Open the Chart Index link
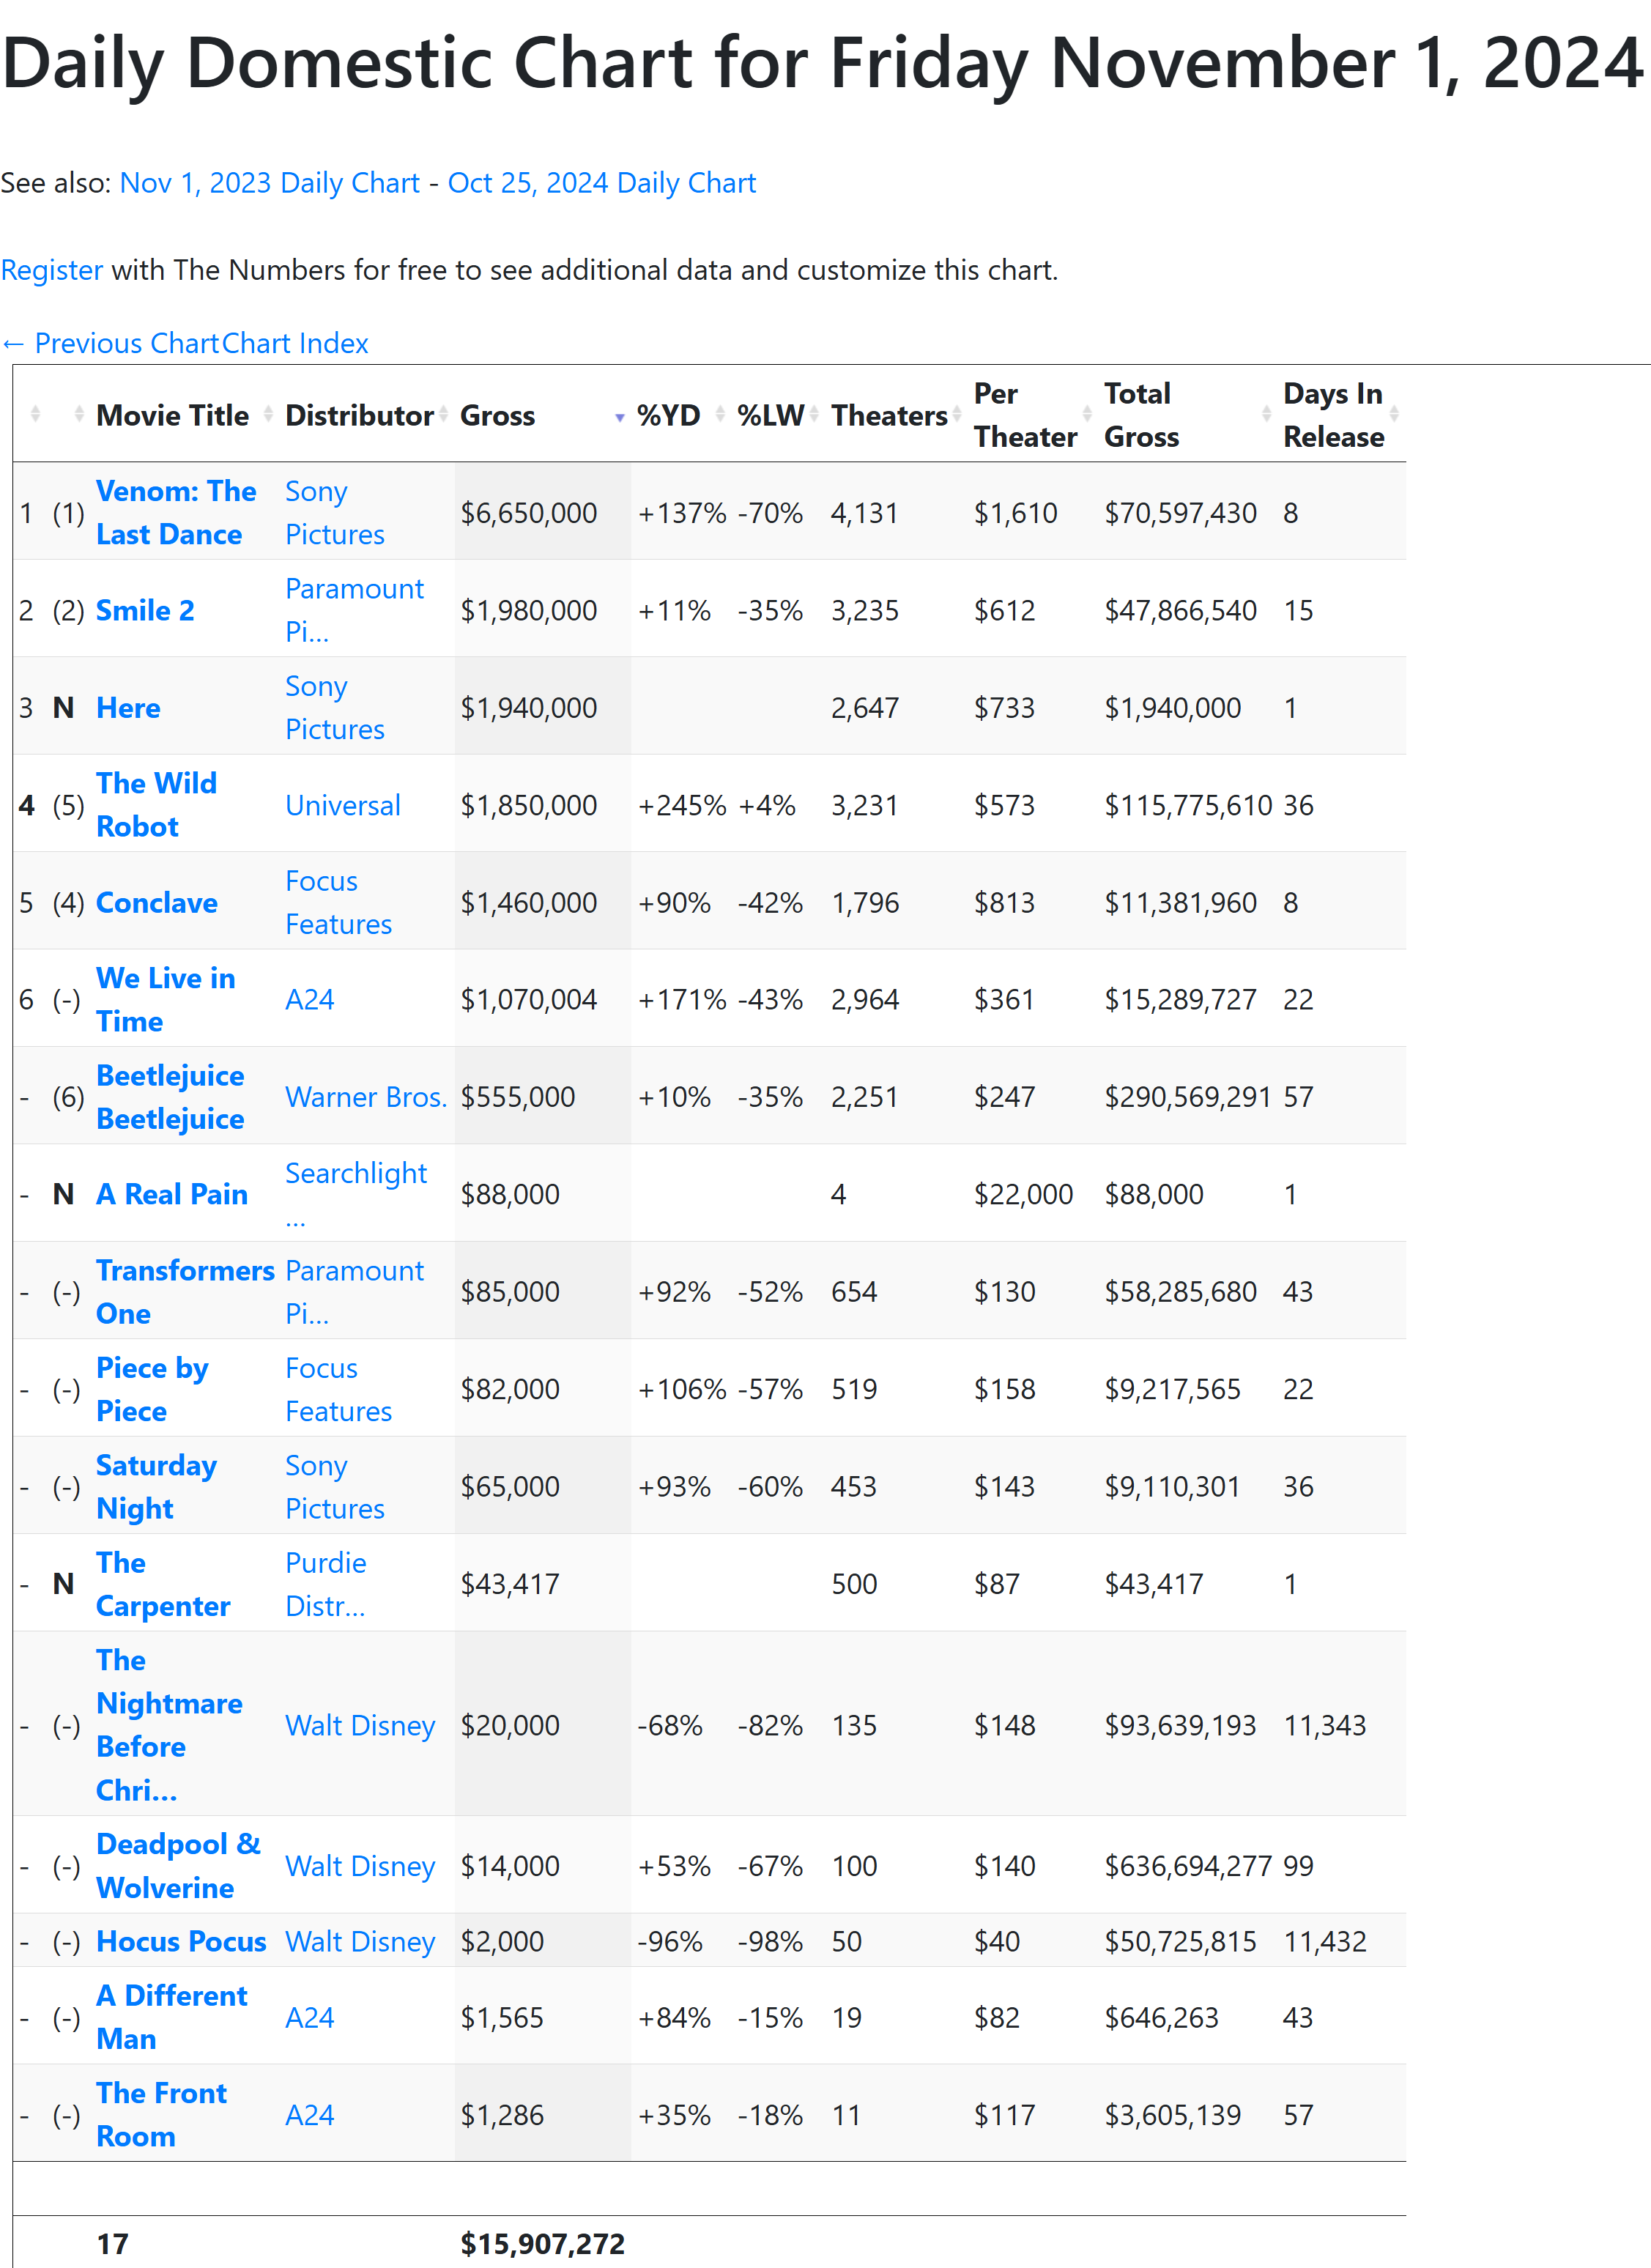This screenshot has width=1651, height=2268. [295, 343]
